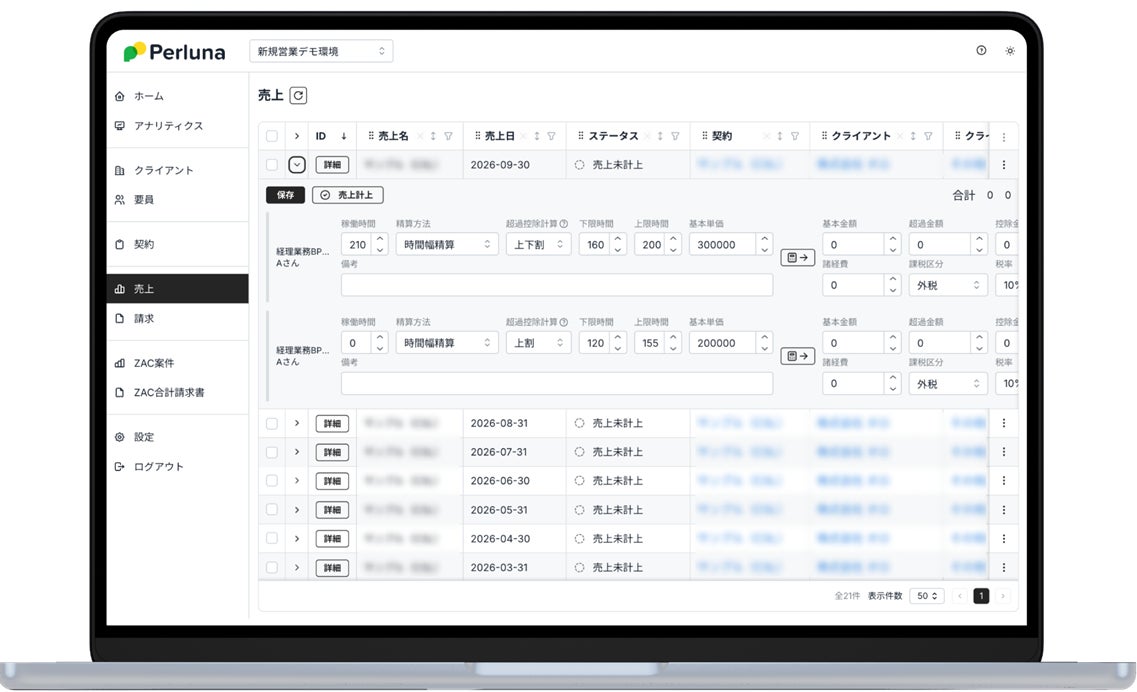The width and height of the screenshot is (1137, 692).
Task: Go to クライアント page in sidebar
Action: (x=177, y=170)
